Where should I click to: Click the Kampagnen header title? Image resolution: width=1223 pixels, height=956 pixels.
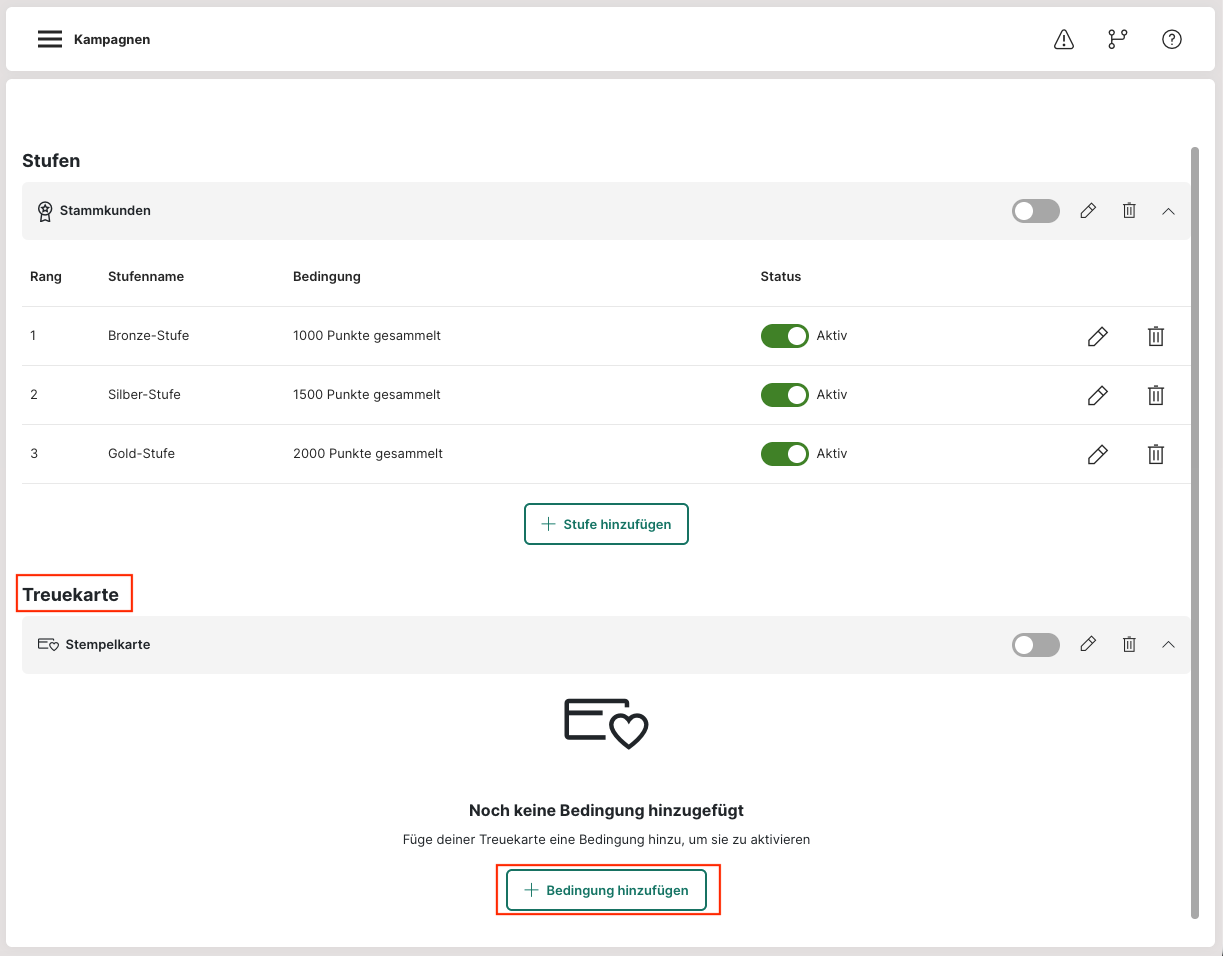point(112,40)
